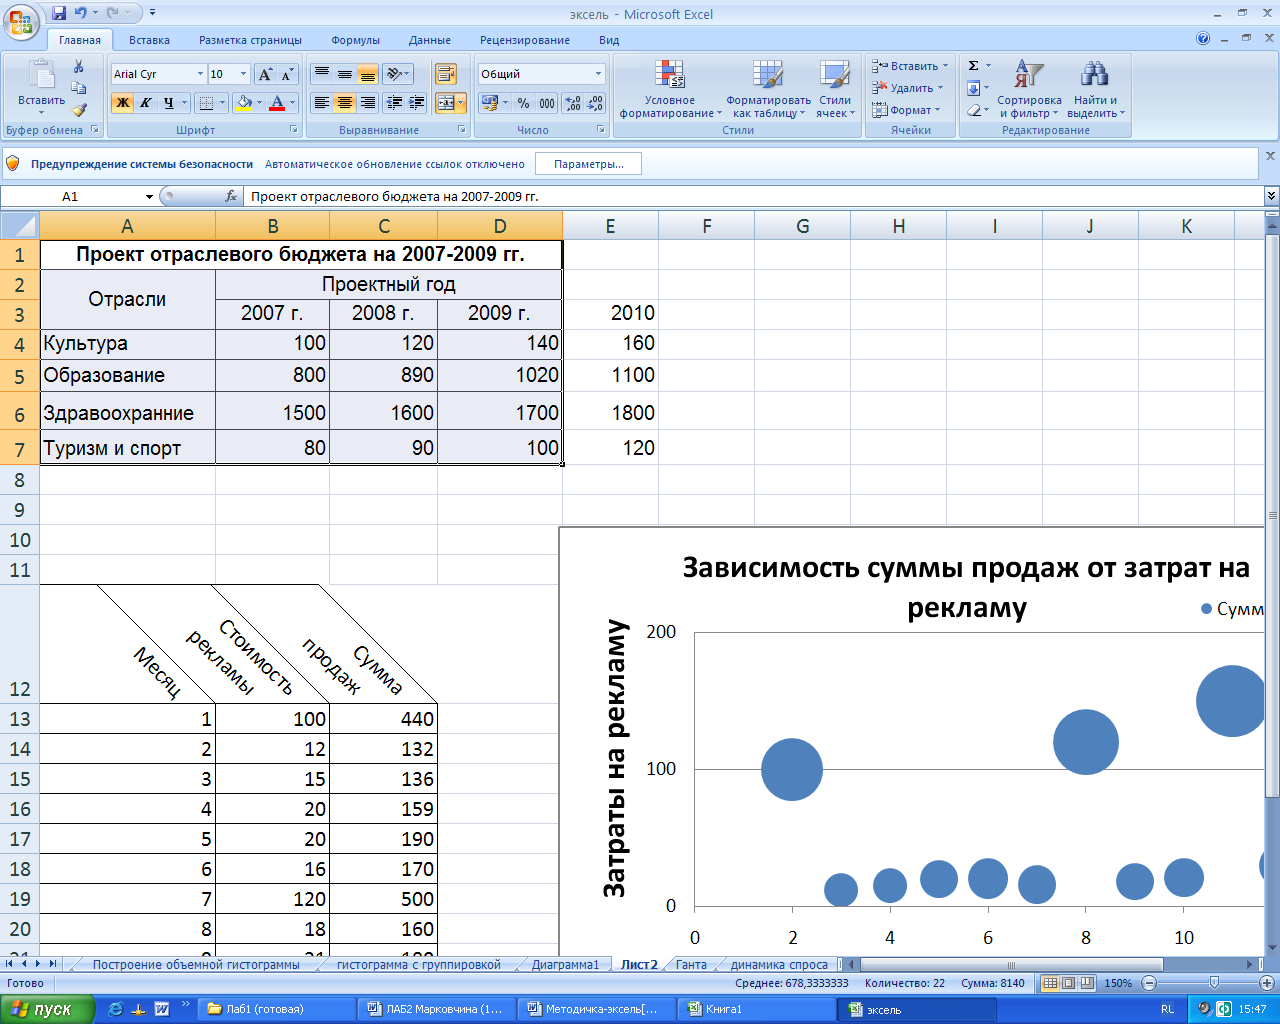This screenshot has height=1024, width=1280.
Task: Click the AutoSum sigma icon
Action: 974,66
